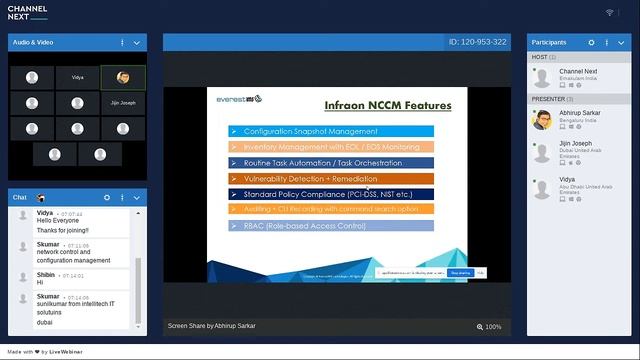Click the camera icon under Vidya
This screenshot has width=640, height=360.
[x=571, y=199]
